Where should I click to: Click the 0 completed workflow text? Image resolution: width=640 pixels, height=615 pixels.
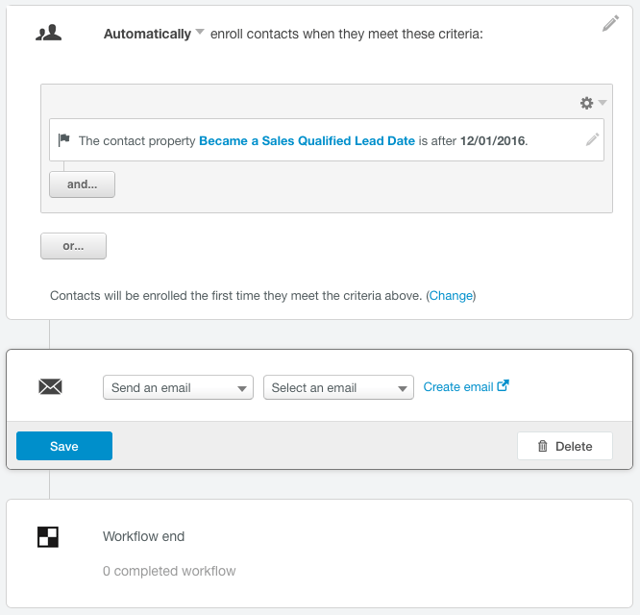169,571
